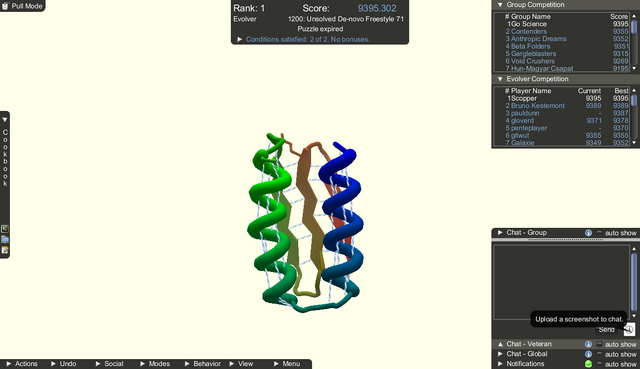Click the dotted chat panel resize handle

point(565,240)
